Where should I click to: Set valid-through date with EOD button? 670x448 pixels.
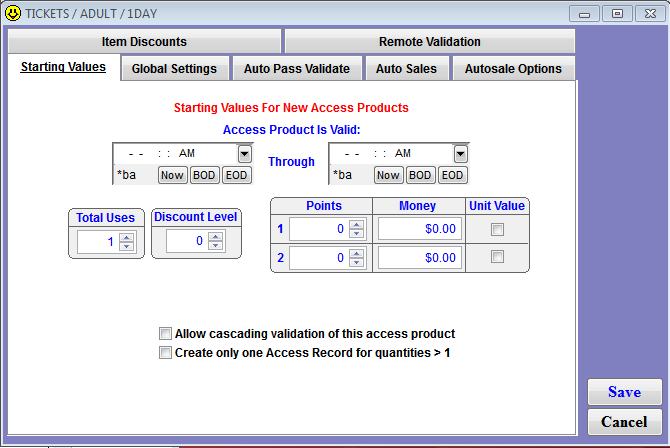click(452, 175)
